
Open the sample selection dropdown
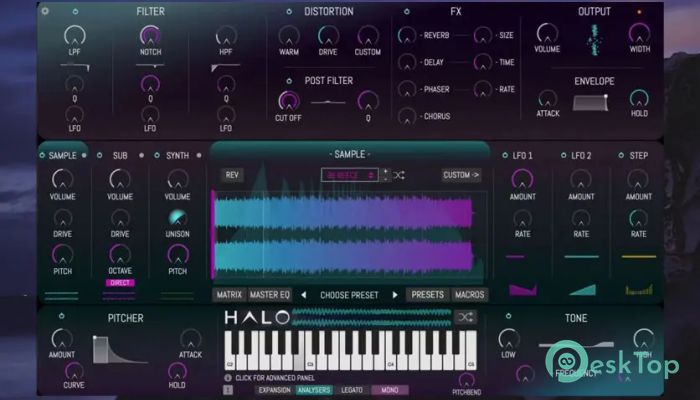click(x=350, y=175)
